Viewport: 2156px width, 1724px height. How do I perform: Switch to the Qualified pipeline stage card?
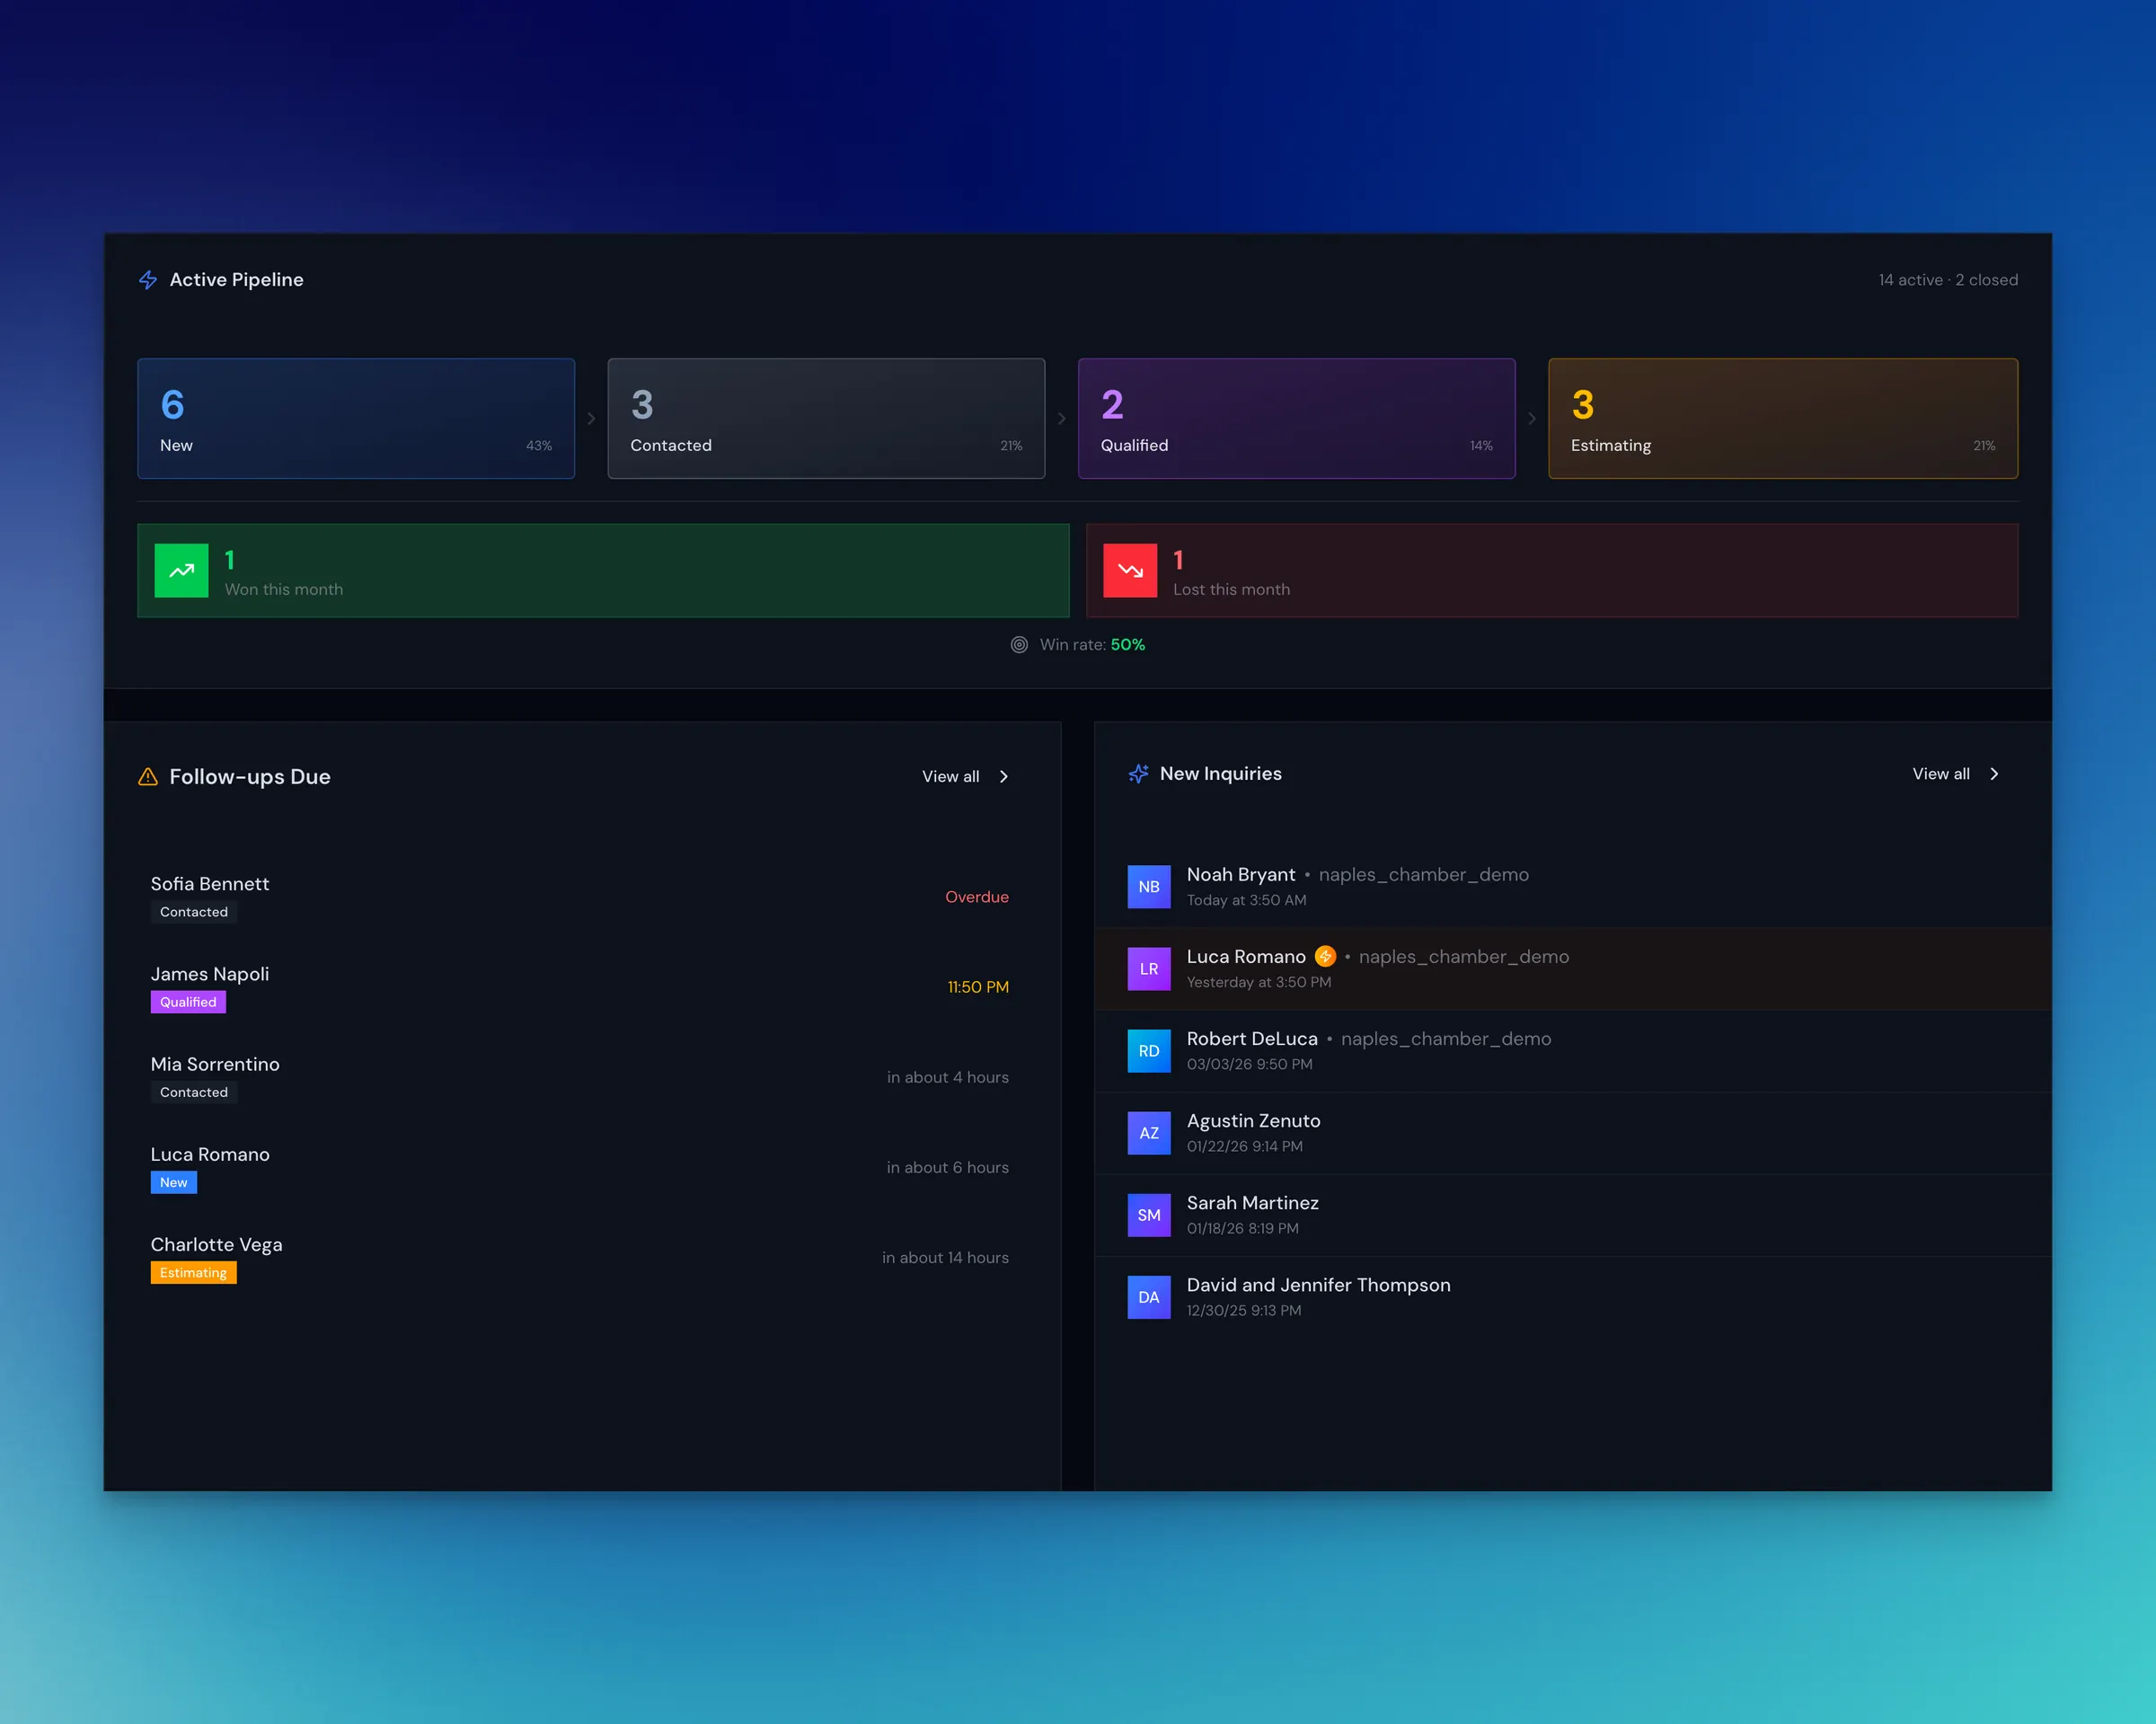[1296, 418]
